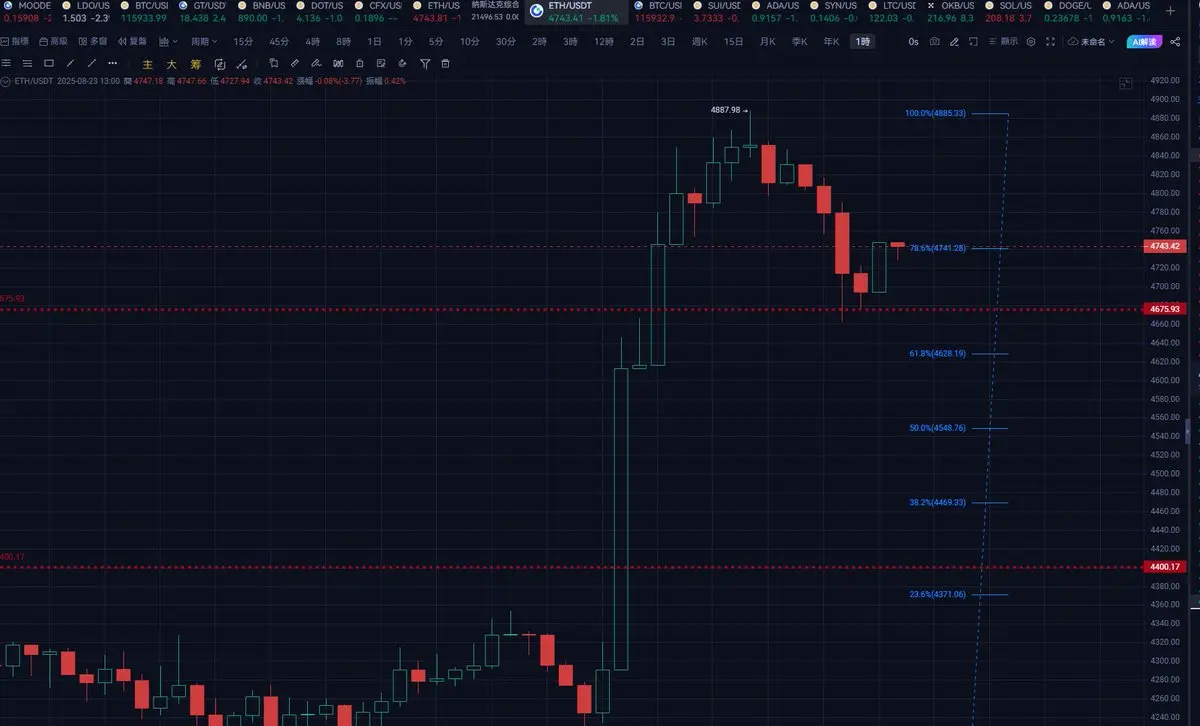Click the 38.2%(4469.33) Fibonacci label
The width and height of the screenshot is (1200, 726).
coord(937,502)
